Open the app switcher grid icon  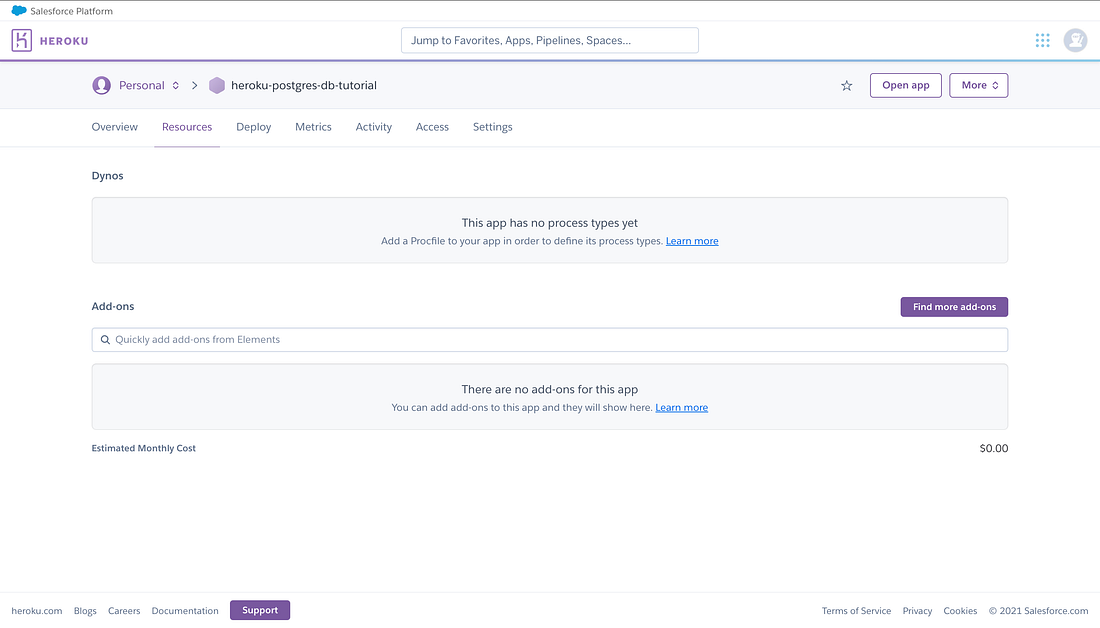tap(1042, 40)
